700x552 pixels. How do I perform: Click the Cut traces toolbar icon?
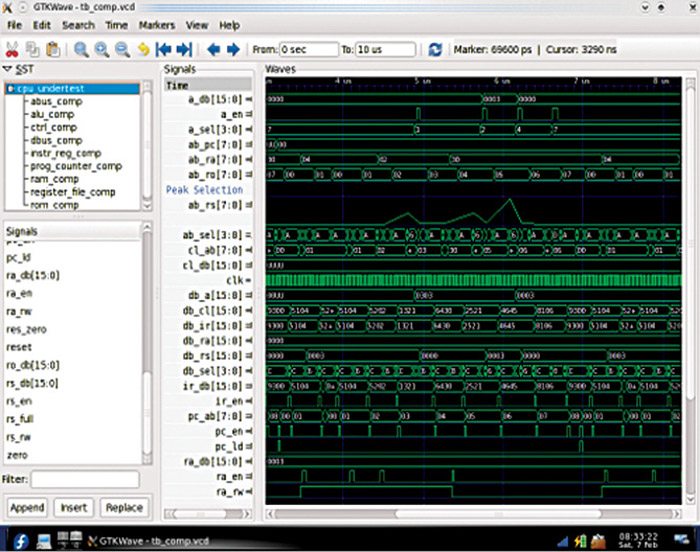click(x=13, y=49)
